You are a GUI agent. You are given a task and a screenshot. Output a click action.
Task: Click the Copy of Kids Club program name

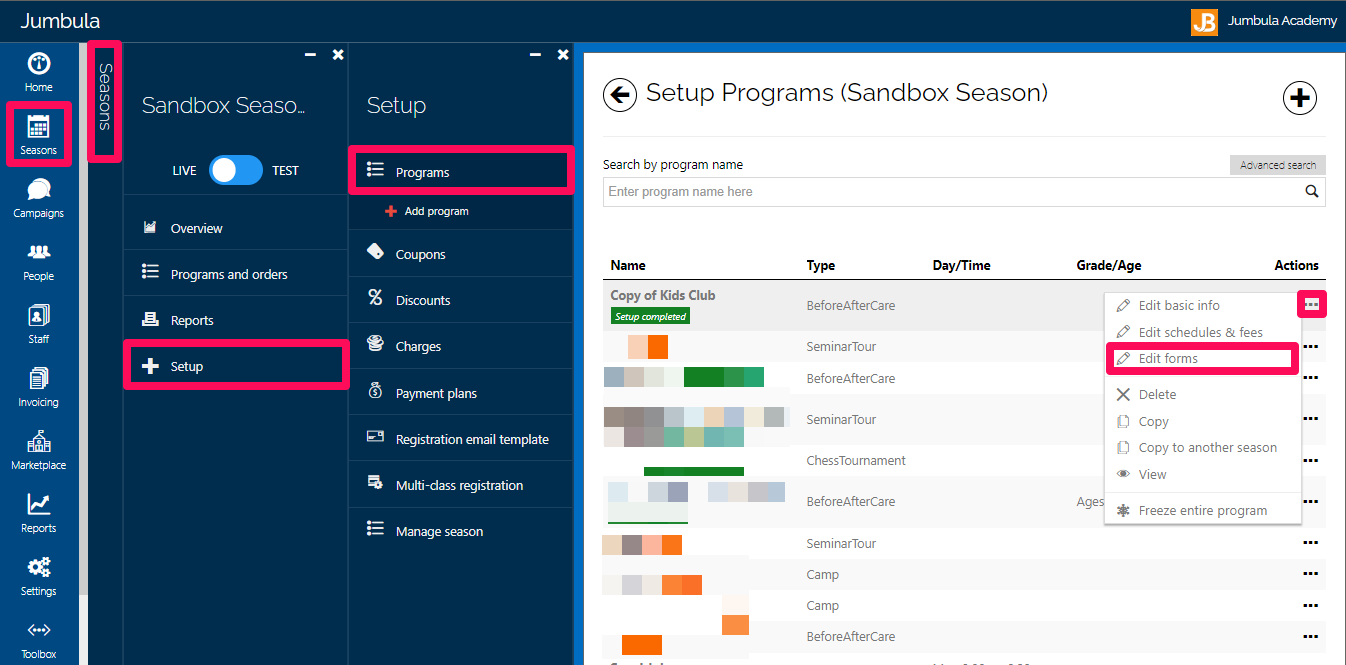point(663,295)
